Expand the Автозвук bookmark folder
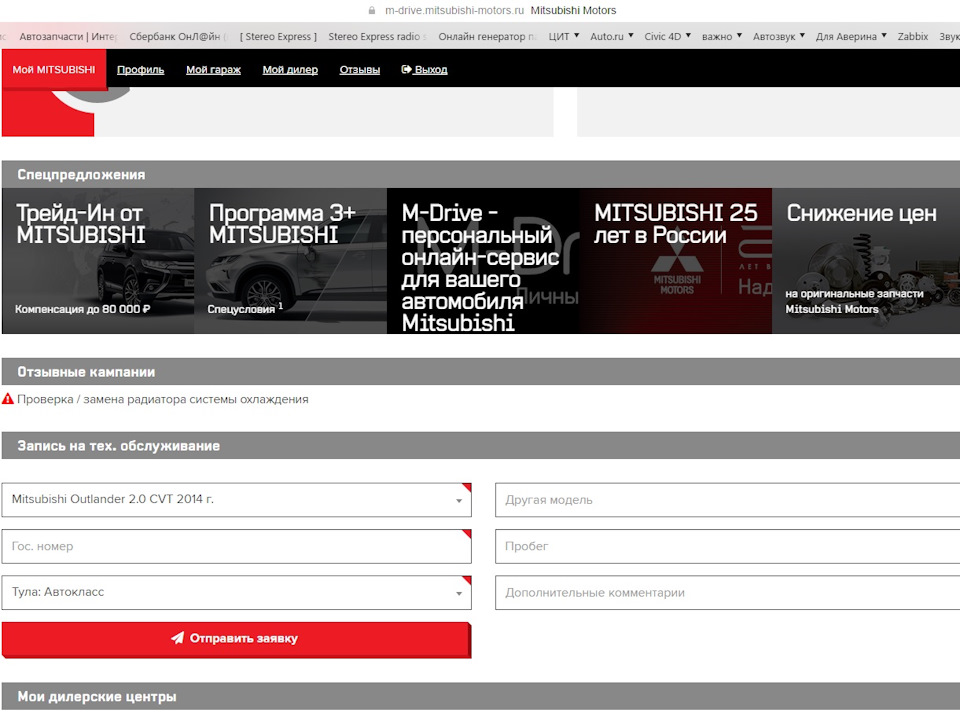960x713 pixels. (779, 36)
